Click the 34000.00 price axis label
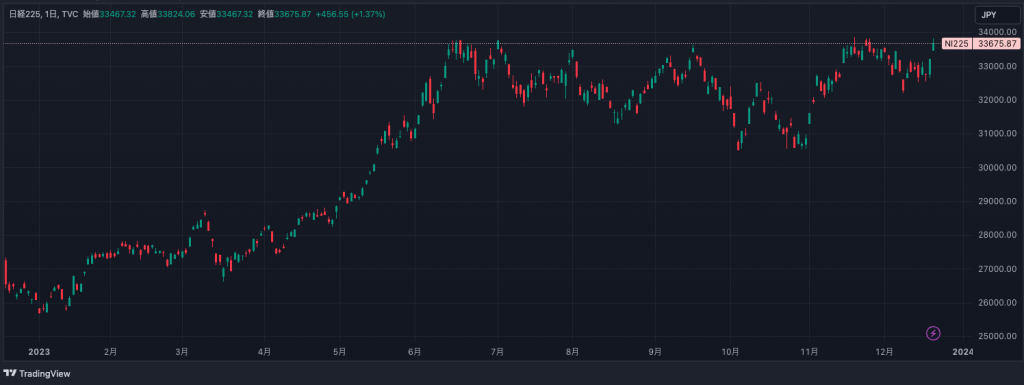This screenshot has height=385, width=1024. (x=997, y=32)
